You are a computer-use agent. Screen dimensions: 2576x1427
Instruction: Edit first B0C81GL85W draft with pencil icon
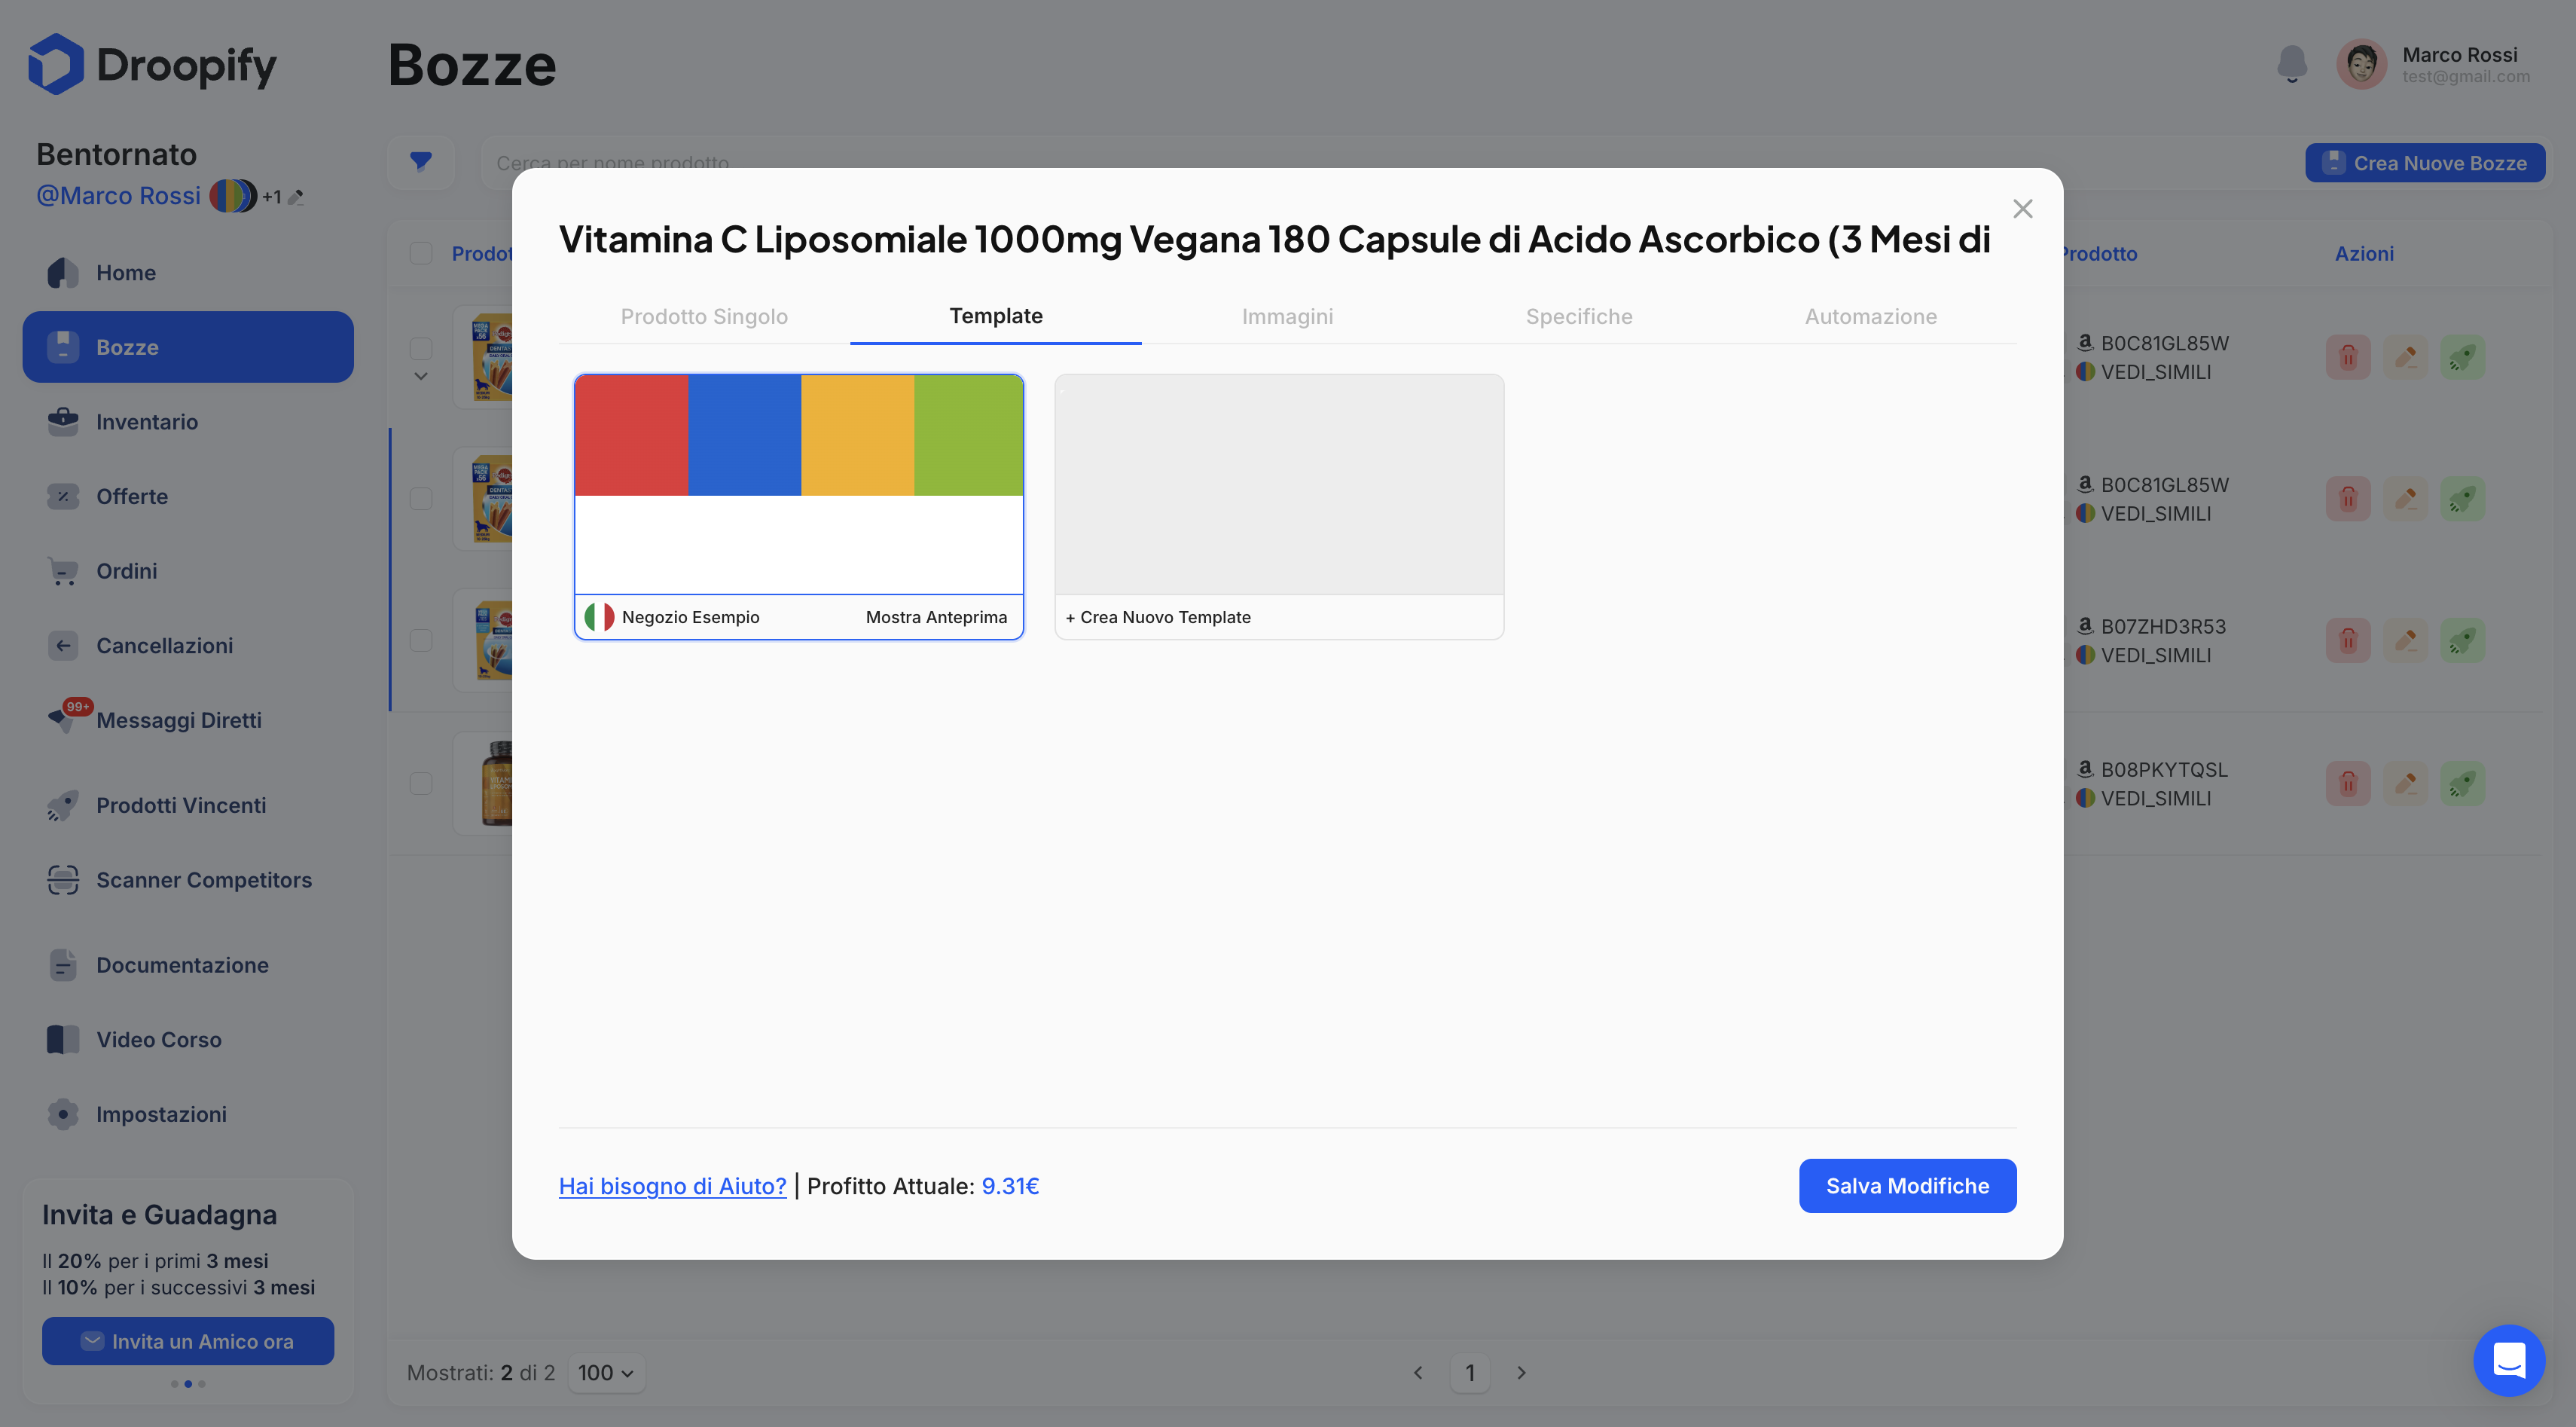pyautogui.click(x=2405, y=357)
